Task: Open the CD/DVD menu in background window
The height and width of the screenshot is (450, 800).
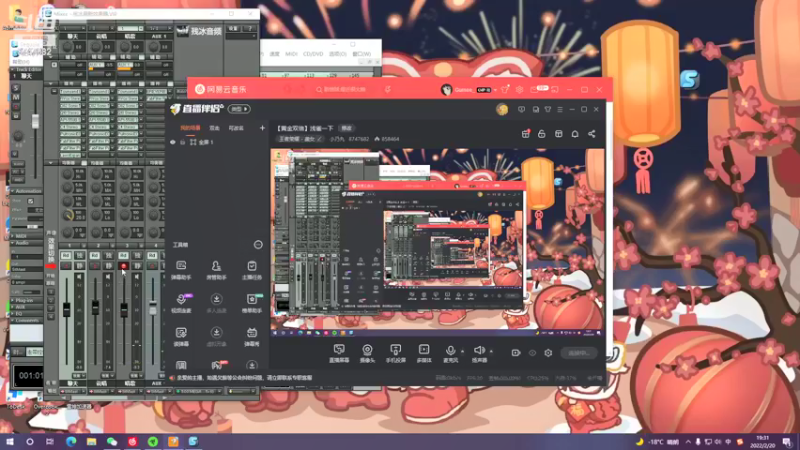Action: click(x=313, y=54)
